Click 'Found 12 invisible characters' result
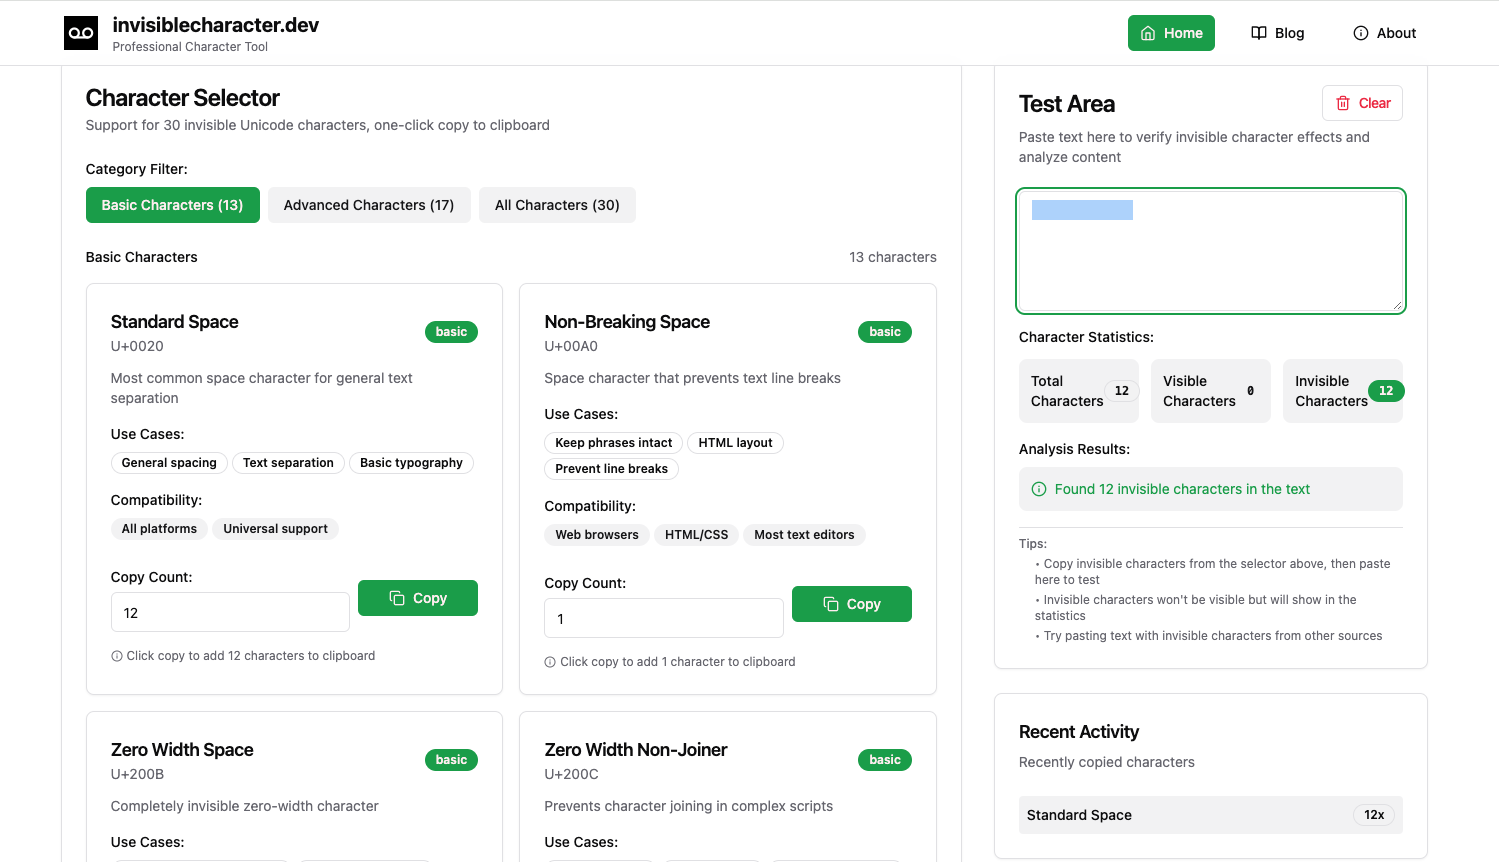 (x=1211, y=489)
